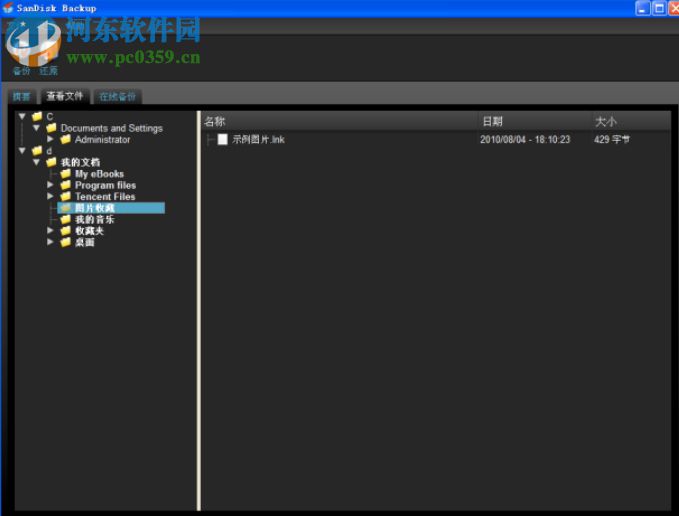Screen dimensions: 679x516
Task: Expand the 桌面 folder
Action: pos(50,242)
